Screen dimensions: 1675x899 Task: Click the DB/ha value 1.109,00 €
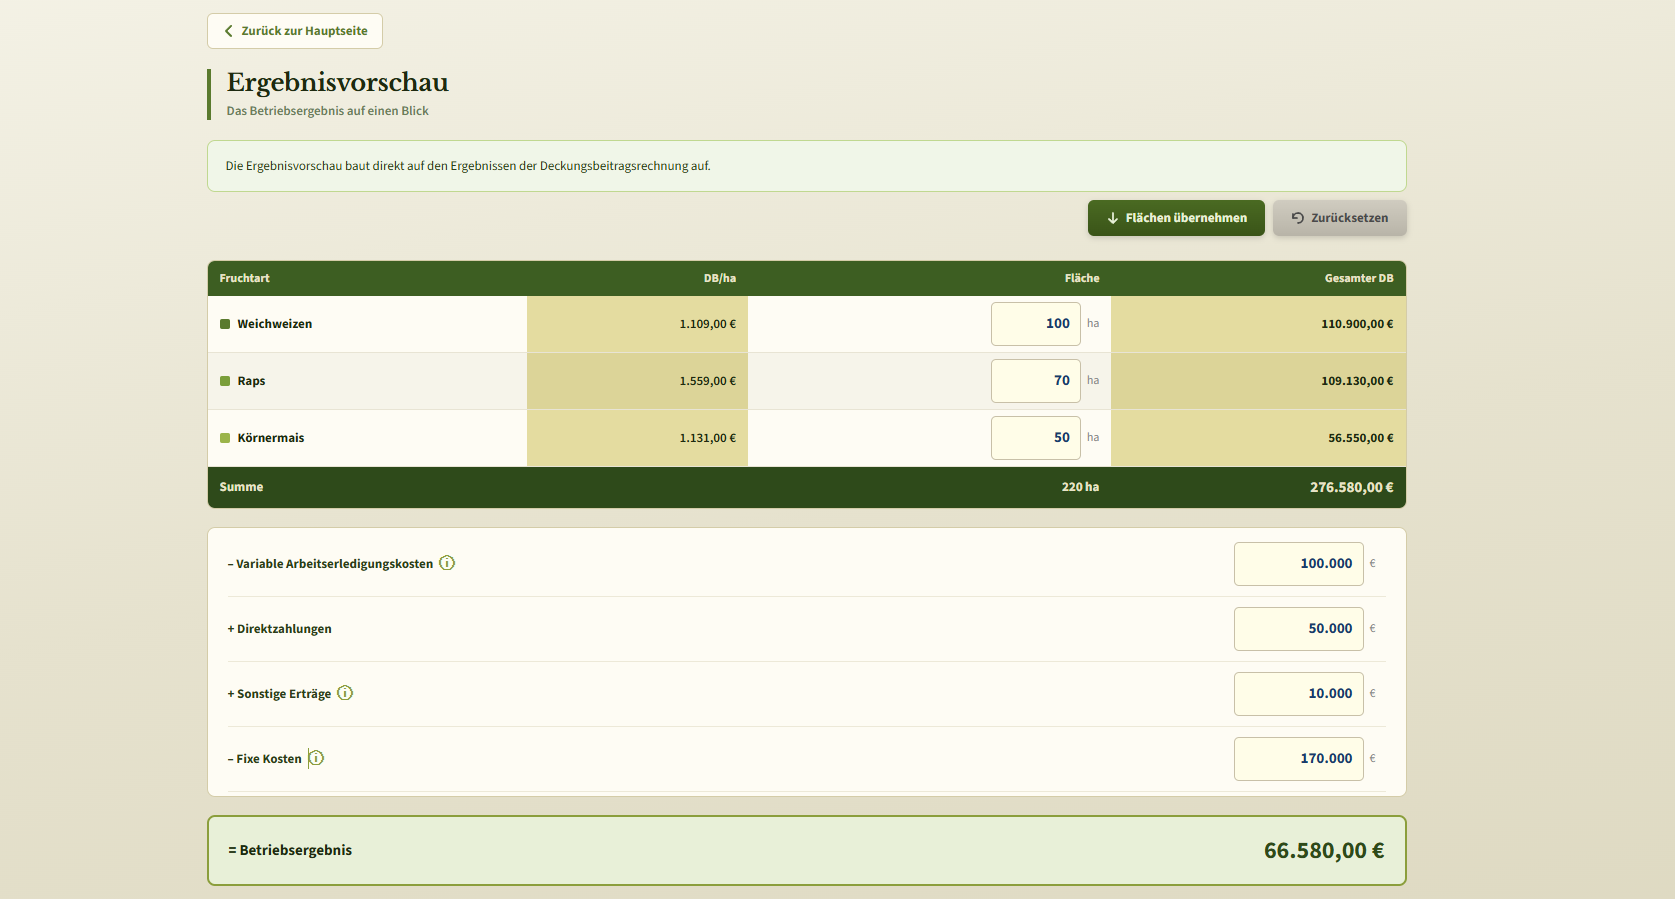point(708,324)
